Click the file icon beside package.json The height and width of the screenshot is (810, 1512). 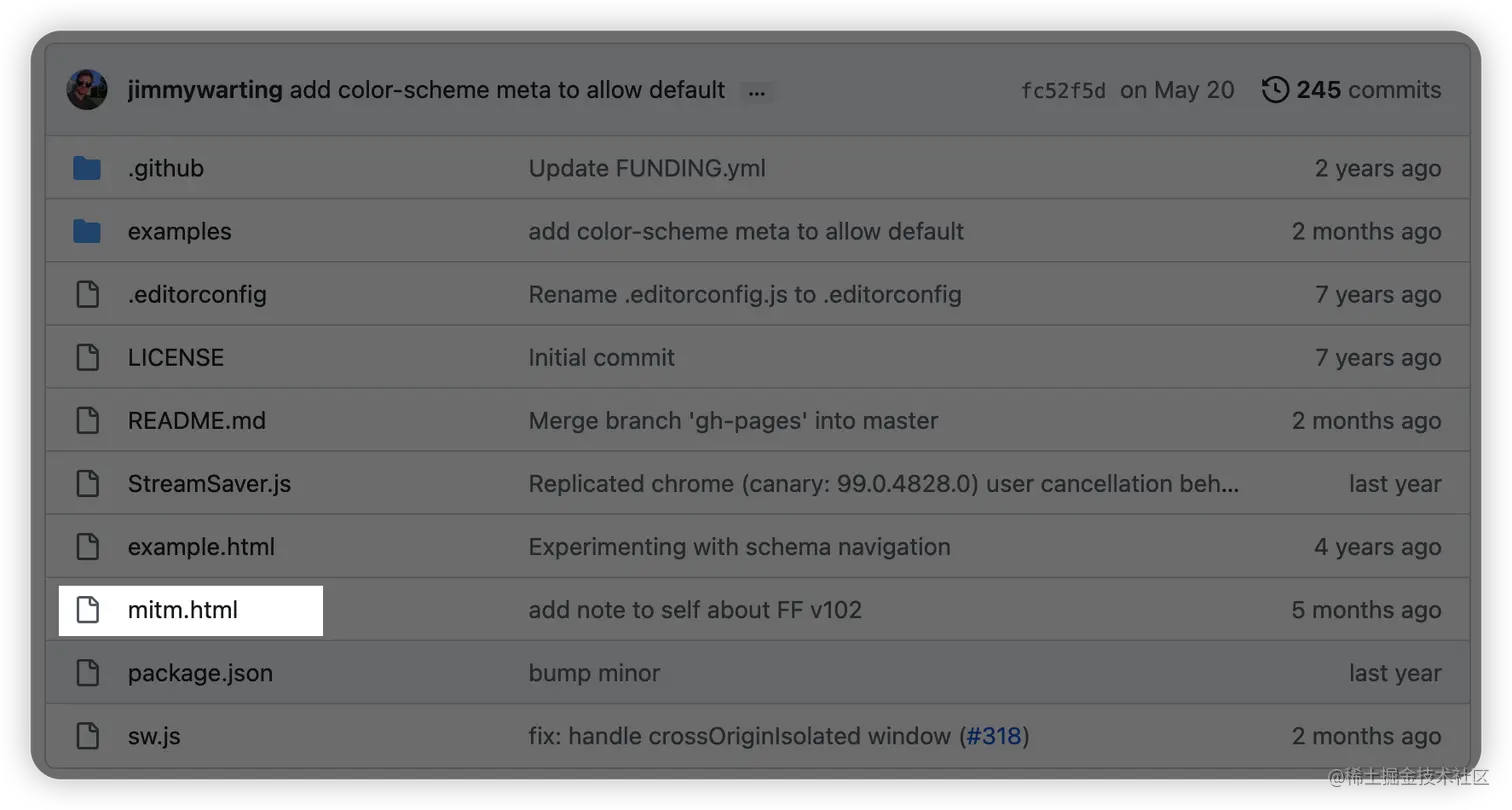click(x=87, y=672)
